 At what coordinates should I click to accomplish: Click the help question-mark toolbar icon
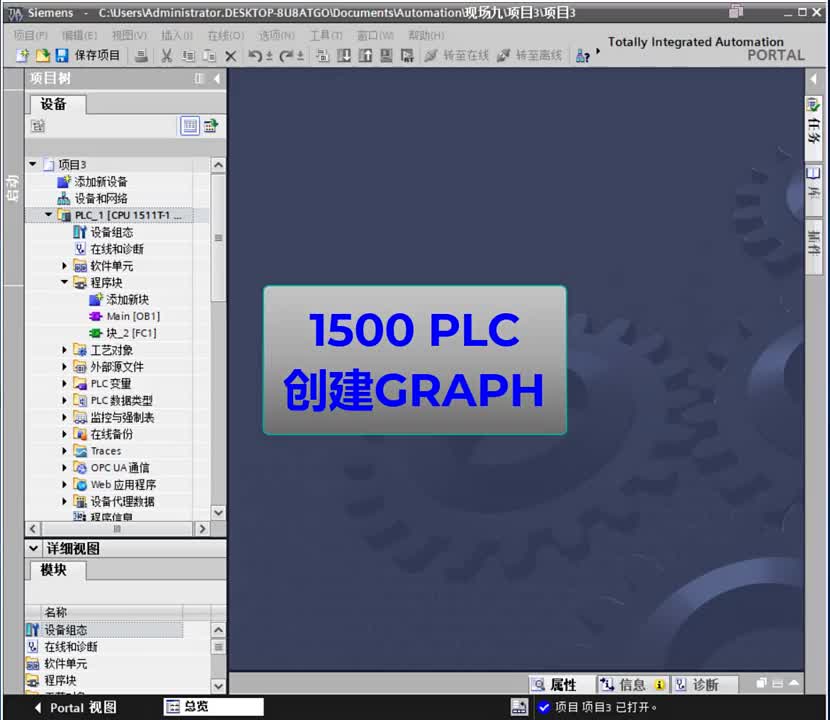tap(582, 55)
